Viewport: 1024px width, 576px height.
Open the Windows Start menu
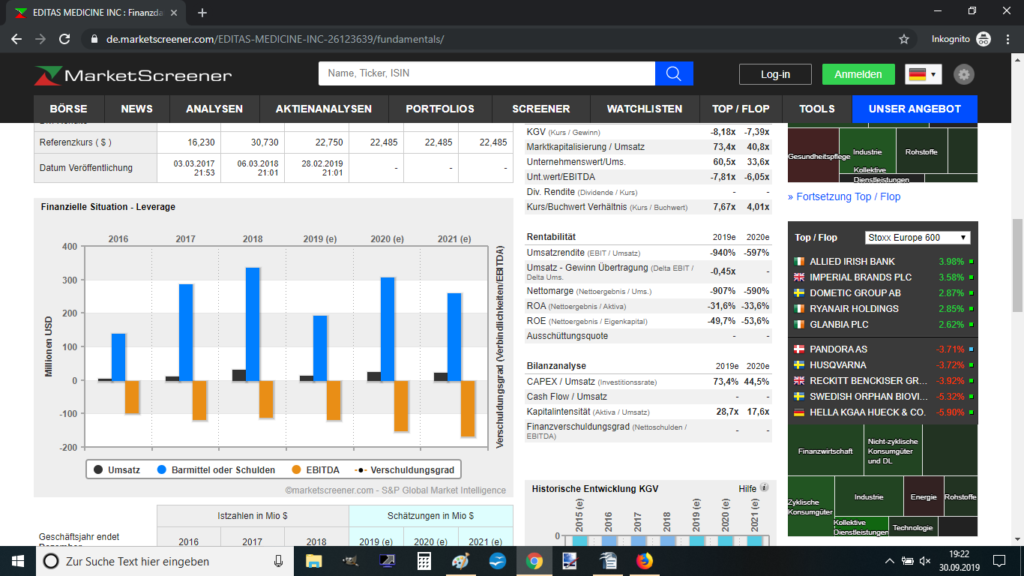pyautogui.click(x=18, y=561)
